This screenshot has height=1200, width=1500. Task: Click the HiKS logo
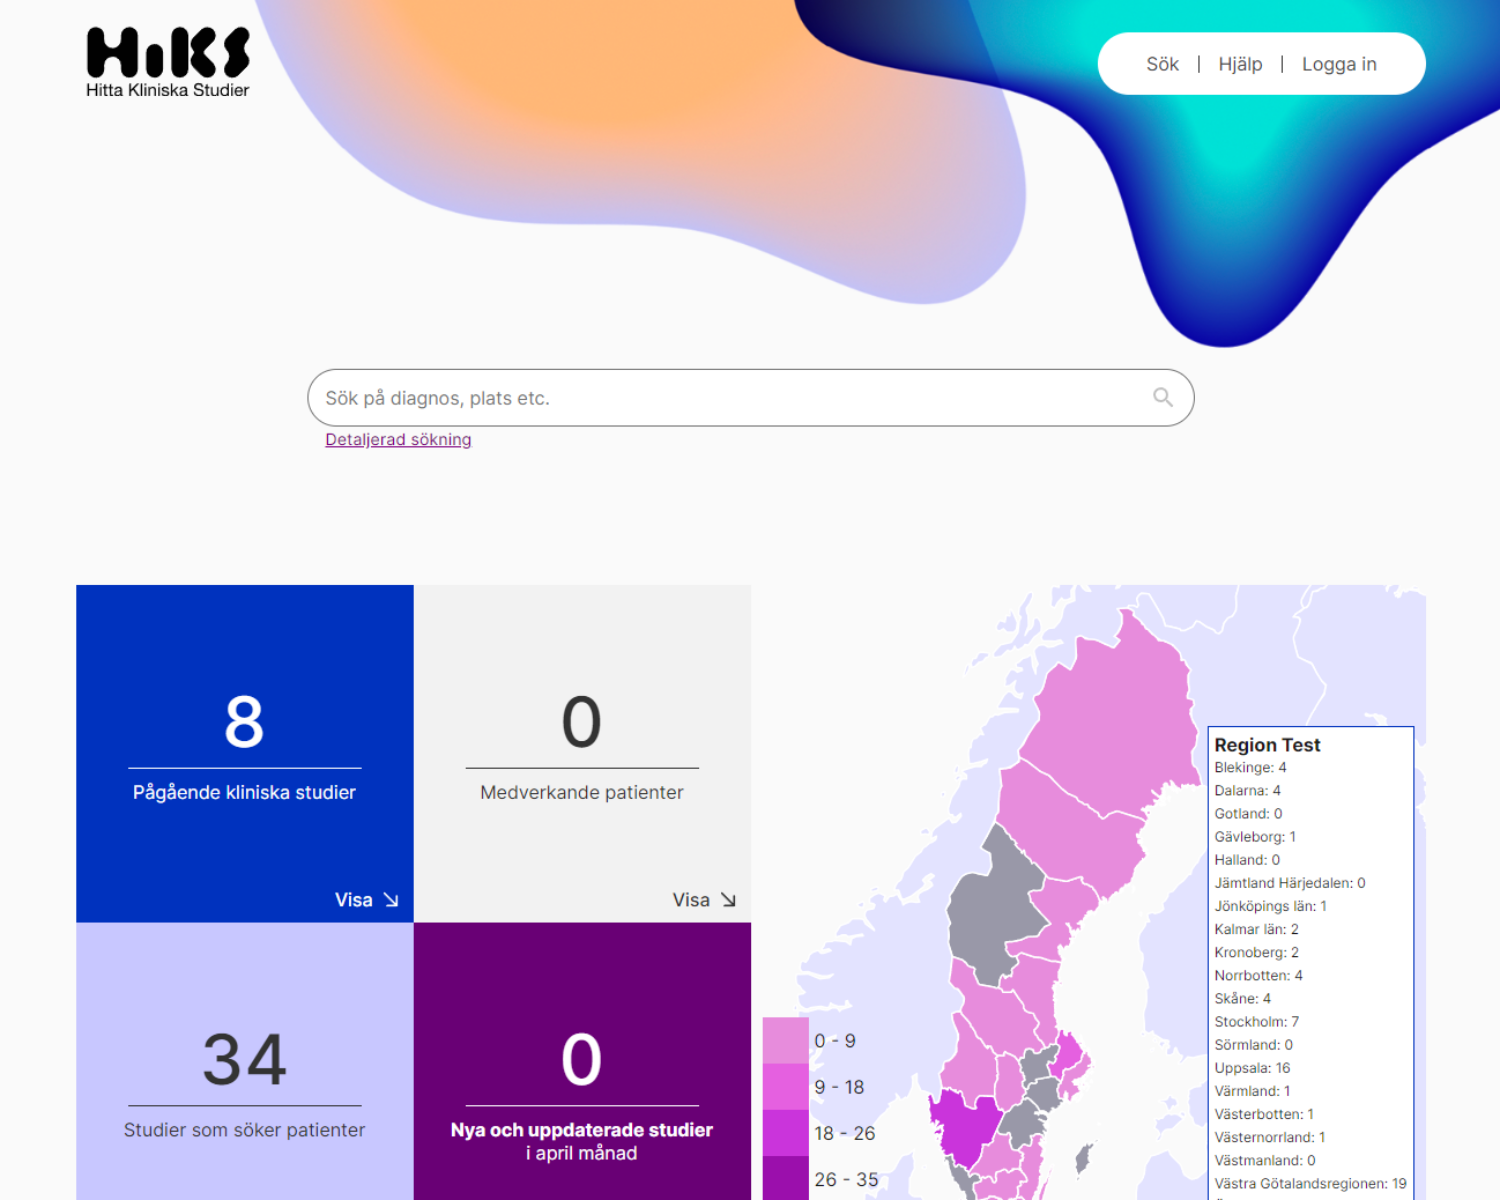tap(168, 62)
